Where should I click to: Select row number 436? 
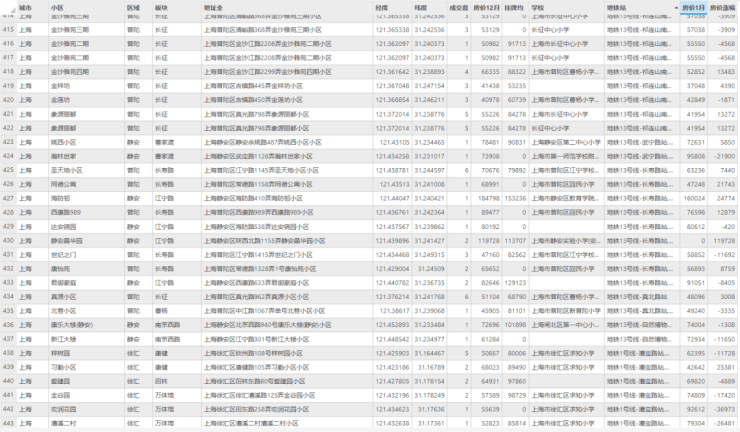click(x=8, y=325)
